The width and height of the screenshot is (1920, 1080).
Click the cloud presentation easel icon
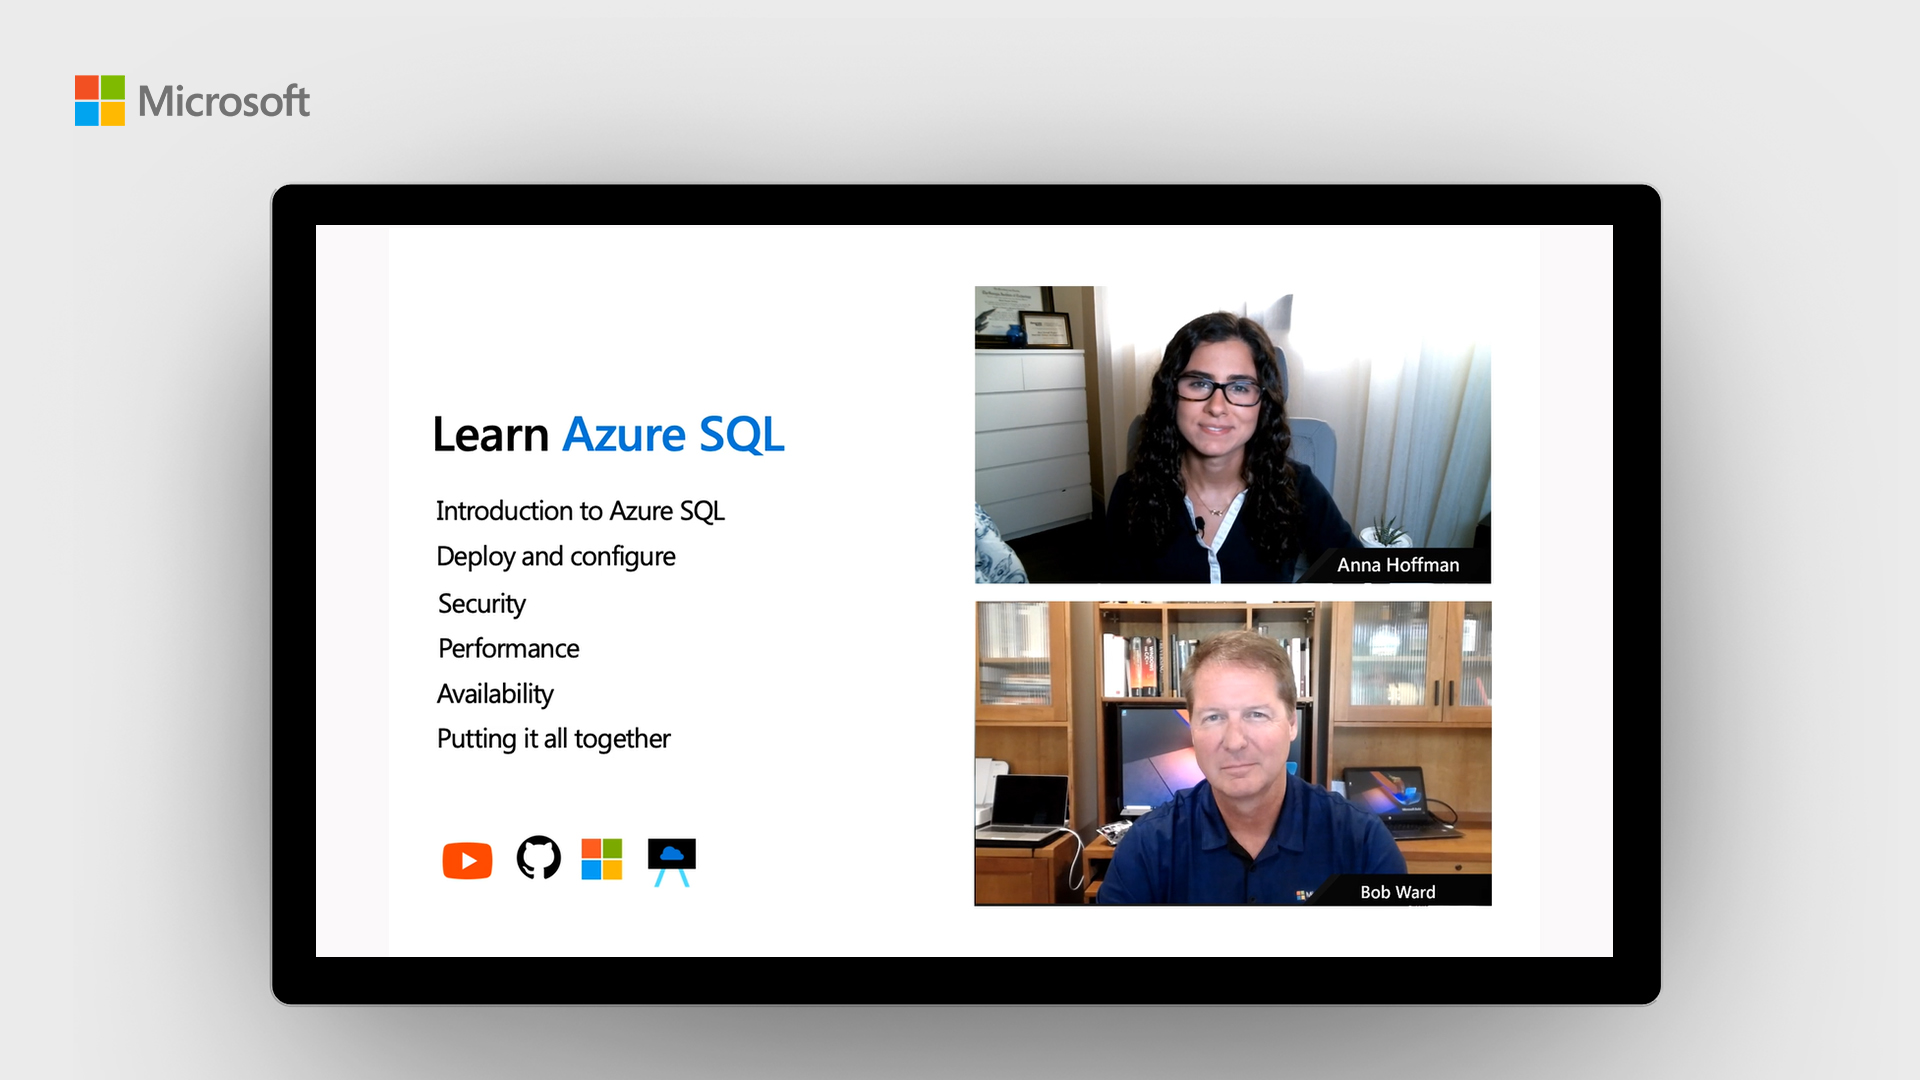tap(671, 860)
